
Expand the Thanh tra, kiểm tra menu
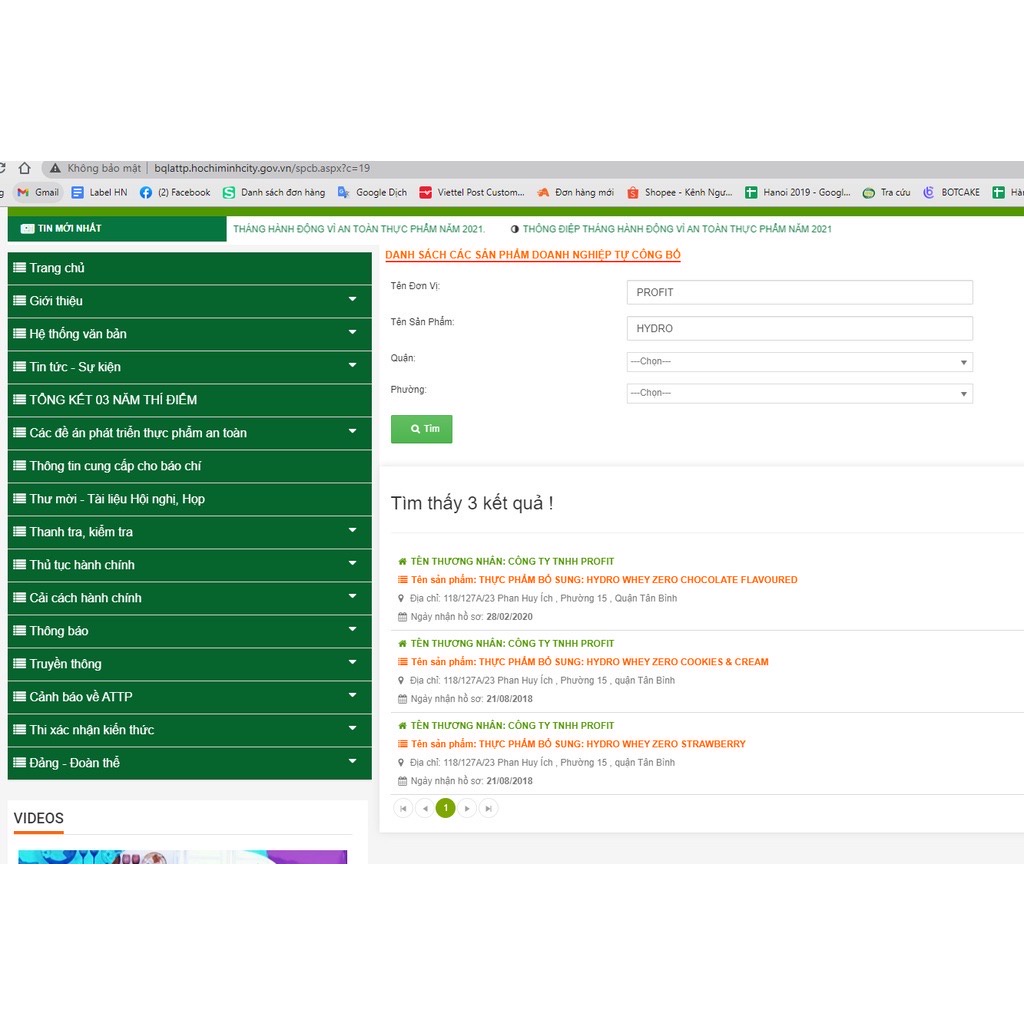[x=189, y=532]
